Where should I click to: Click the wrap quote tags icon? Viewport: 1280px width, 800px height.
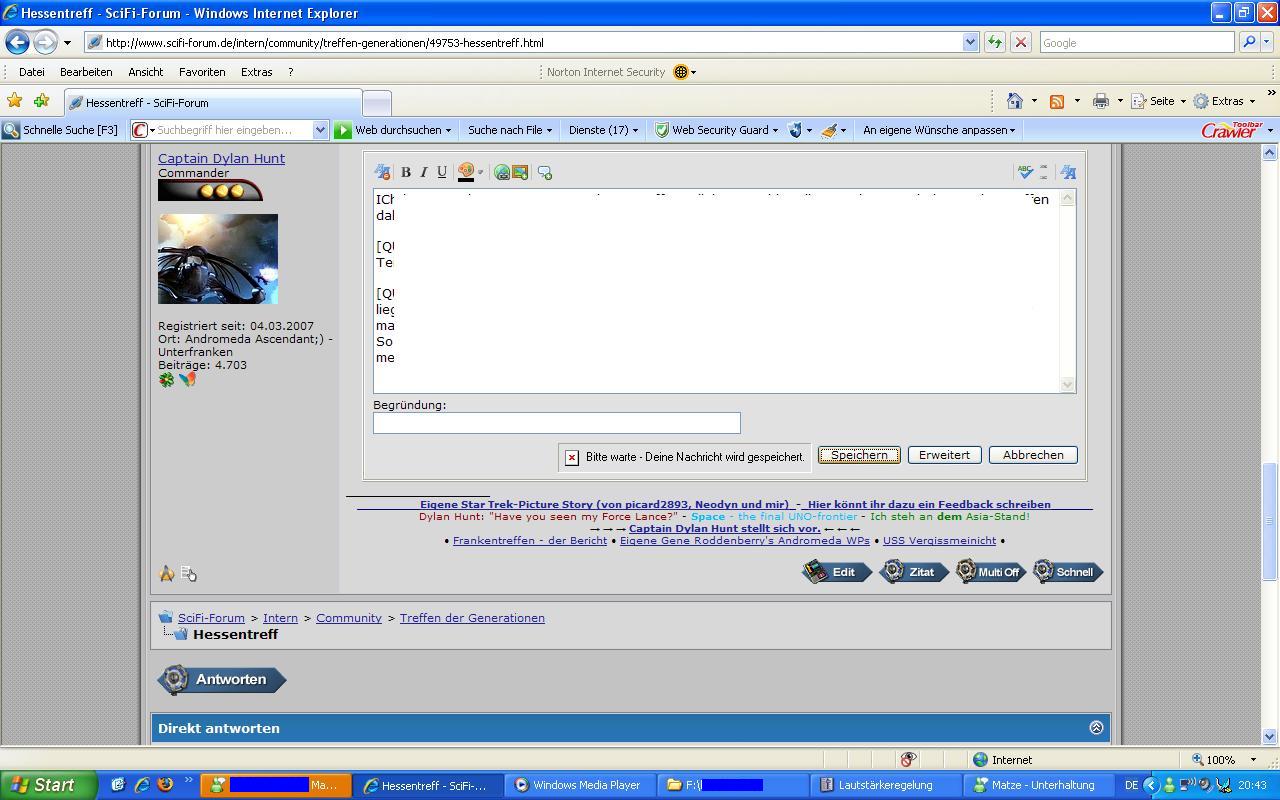pos(545,173)
